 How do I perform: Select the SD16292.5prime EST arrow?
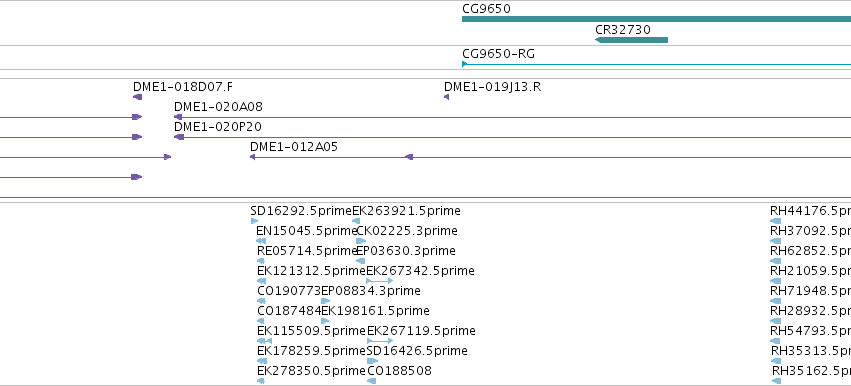[x=255, y=221]
